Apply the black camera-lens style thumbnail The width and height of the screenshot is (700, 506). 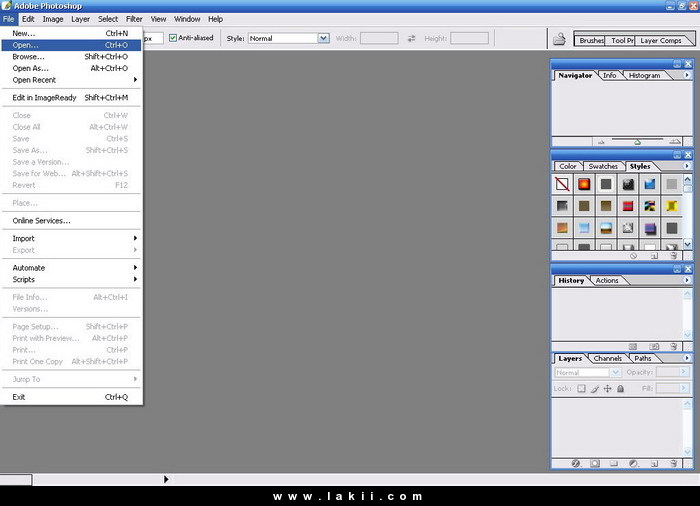628,184
